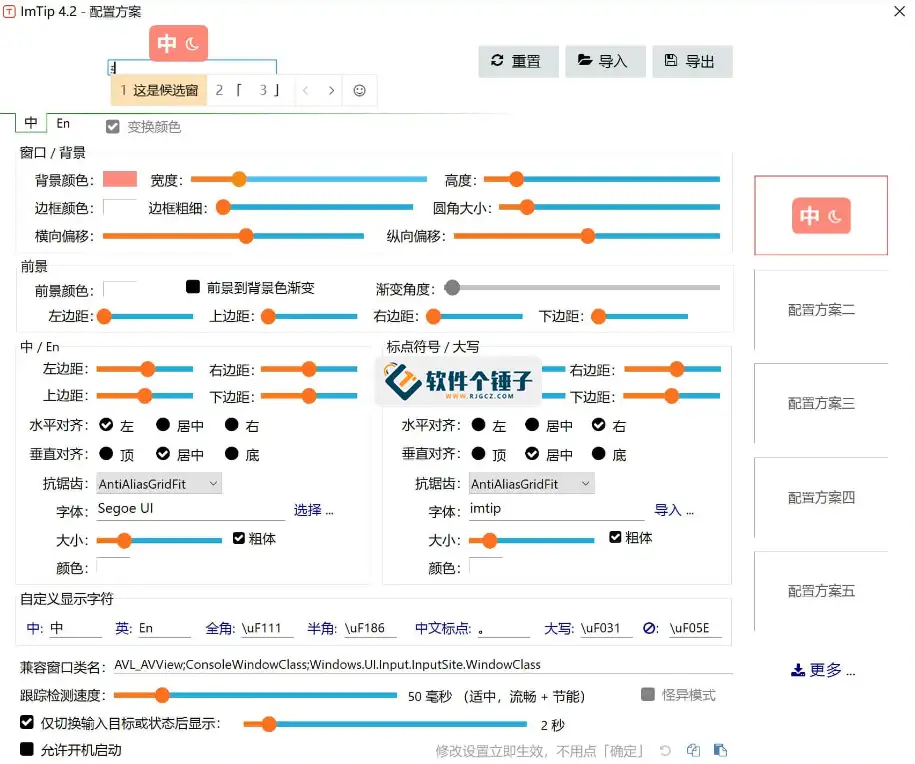Click the next page arrow in candidate window
Image resolution: width=915 pixels, height=764 pixels.
331,90
